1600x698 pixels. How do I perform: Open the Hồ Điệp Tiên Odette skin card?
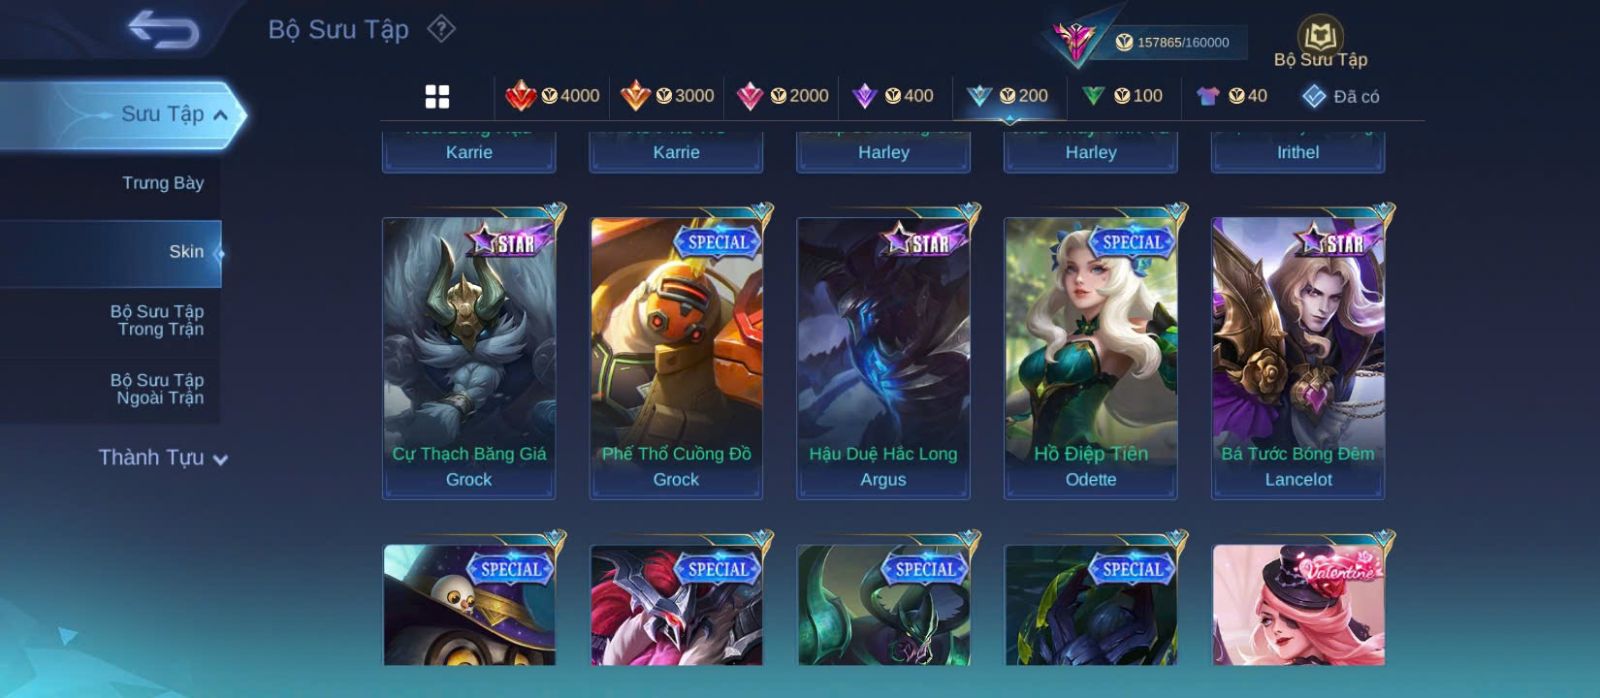(x=1091, y=357)
